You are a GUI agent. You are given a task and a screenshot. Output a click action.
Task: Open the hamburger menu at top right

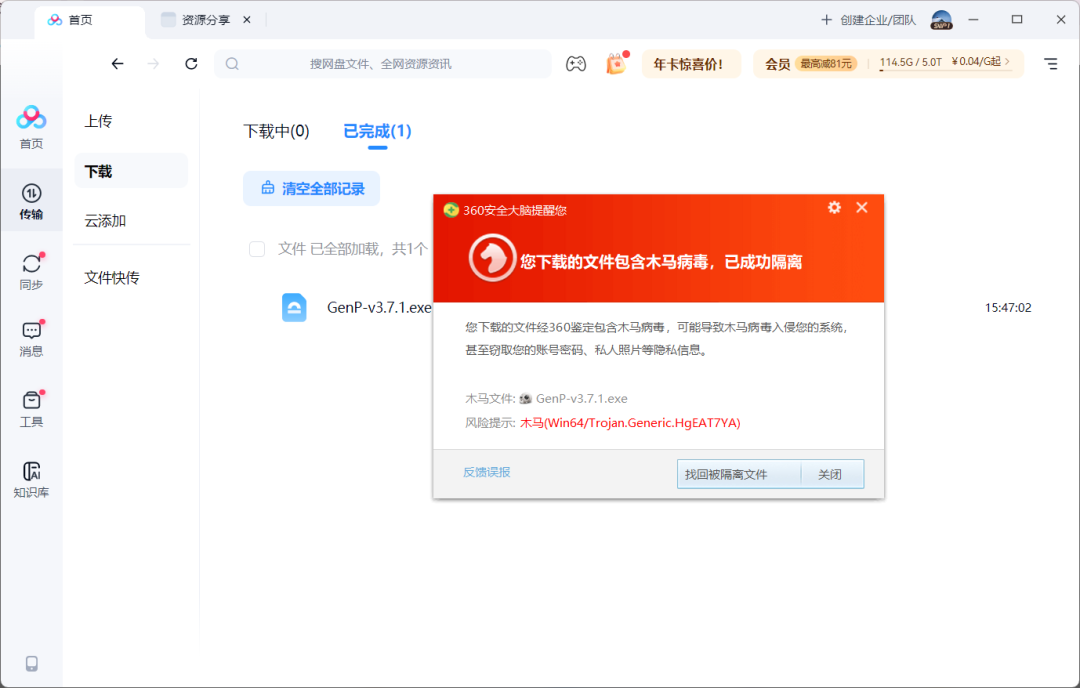1050,64
